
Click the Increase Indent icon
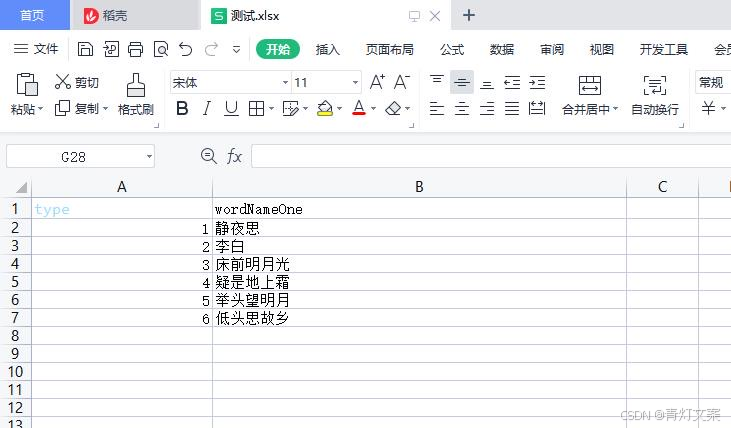[537, 83]
